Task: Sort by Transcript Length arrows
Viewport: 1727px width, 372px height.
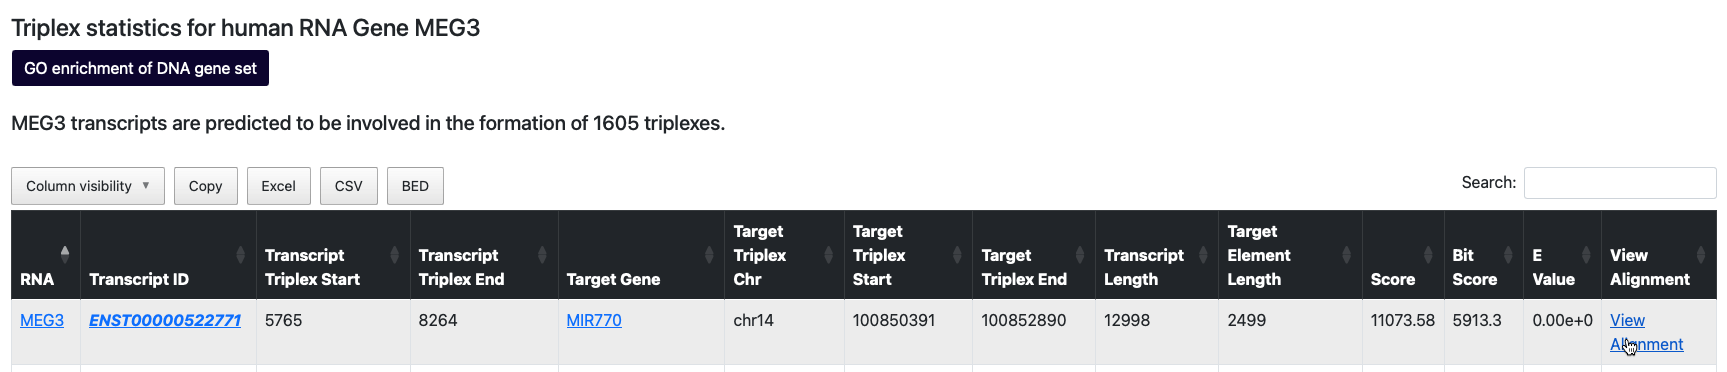Action: [x=1203, y=254]
